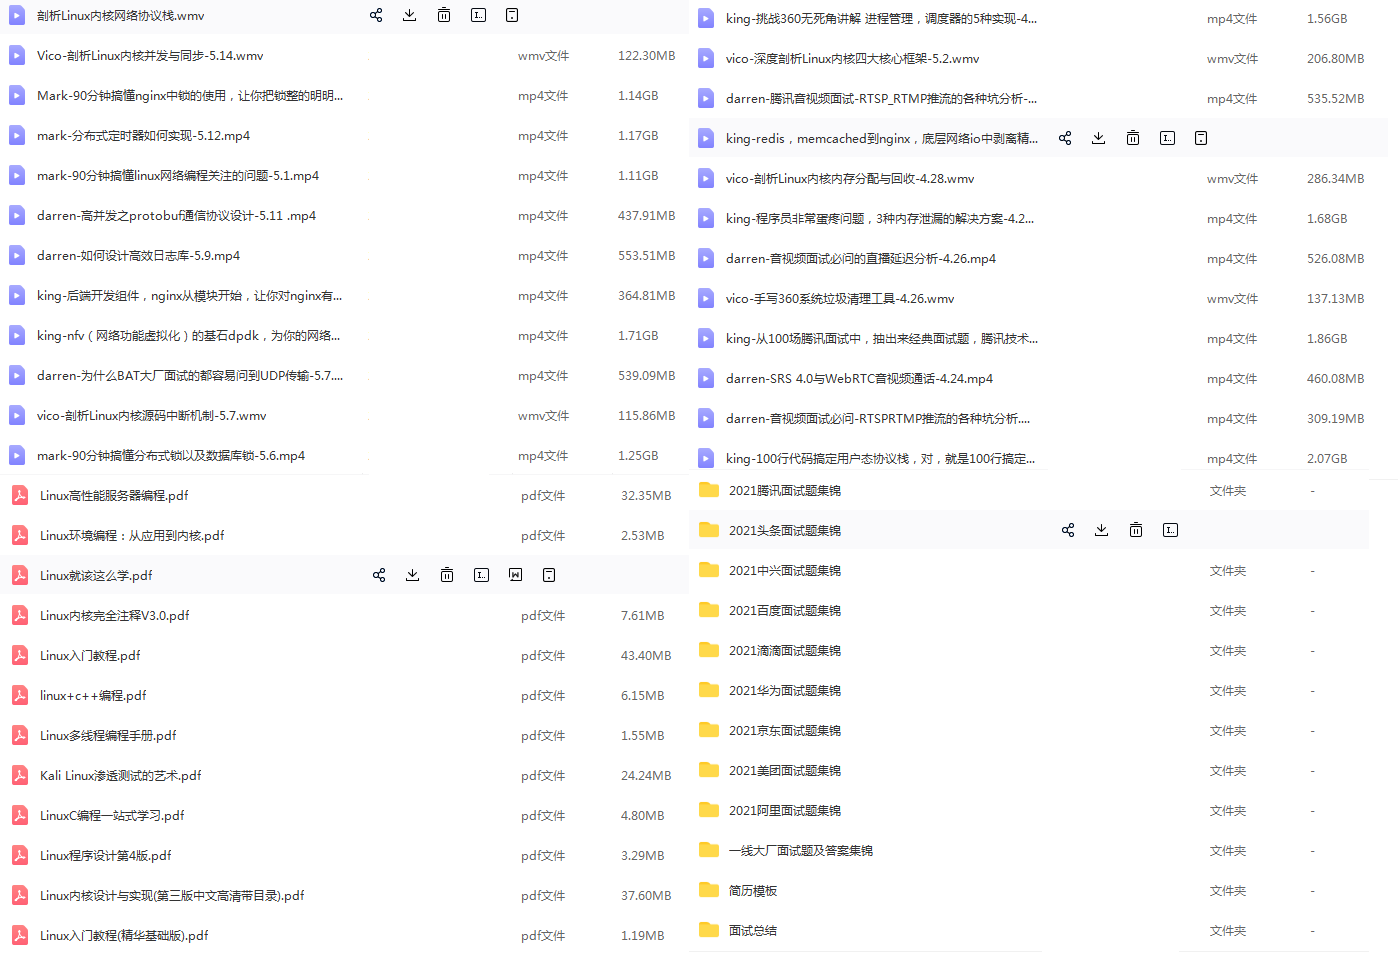This screenshot has width=1398, height=965.
Task: Download the king-redis memcached video
Action: pyautogui.click(x=1099, y=138)
